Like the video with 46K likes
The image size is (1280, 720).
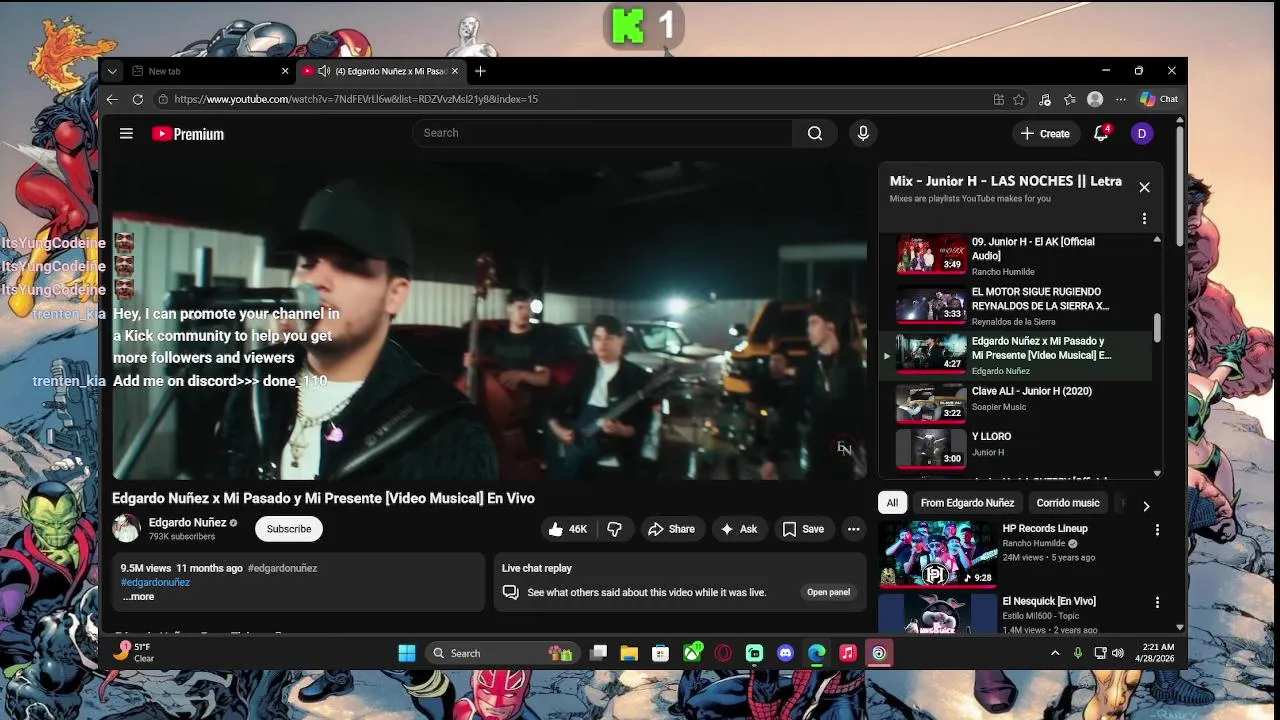point(567,529)
